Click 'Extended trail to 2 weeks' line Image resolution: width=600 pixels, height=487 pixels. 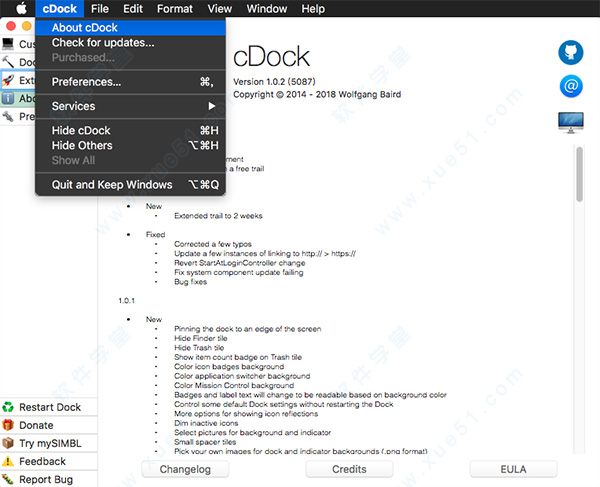[x=218, y=216]
